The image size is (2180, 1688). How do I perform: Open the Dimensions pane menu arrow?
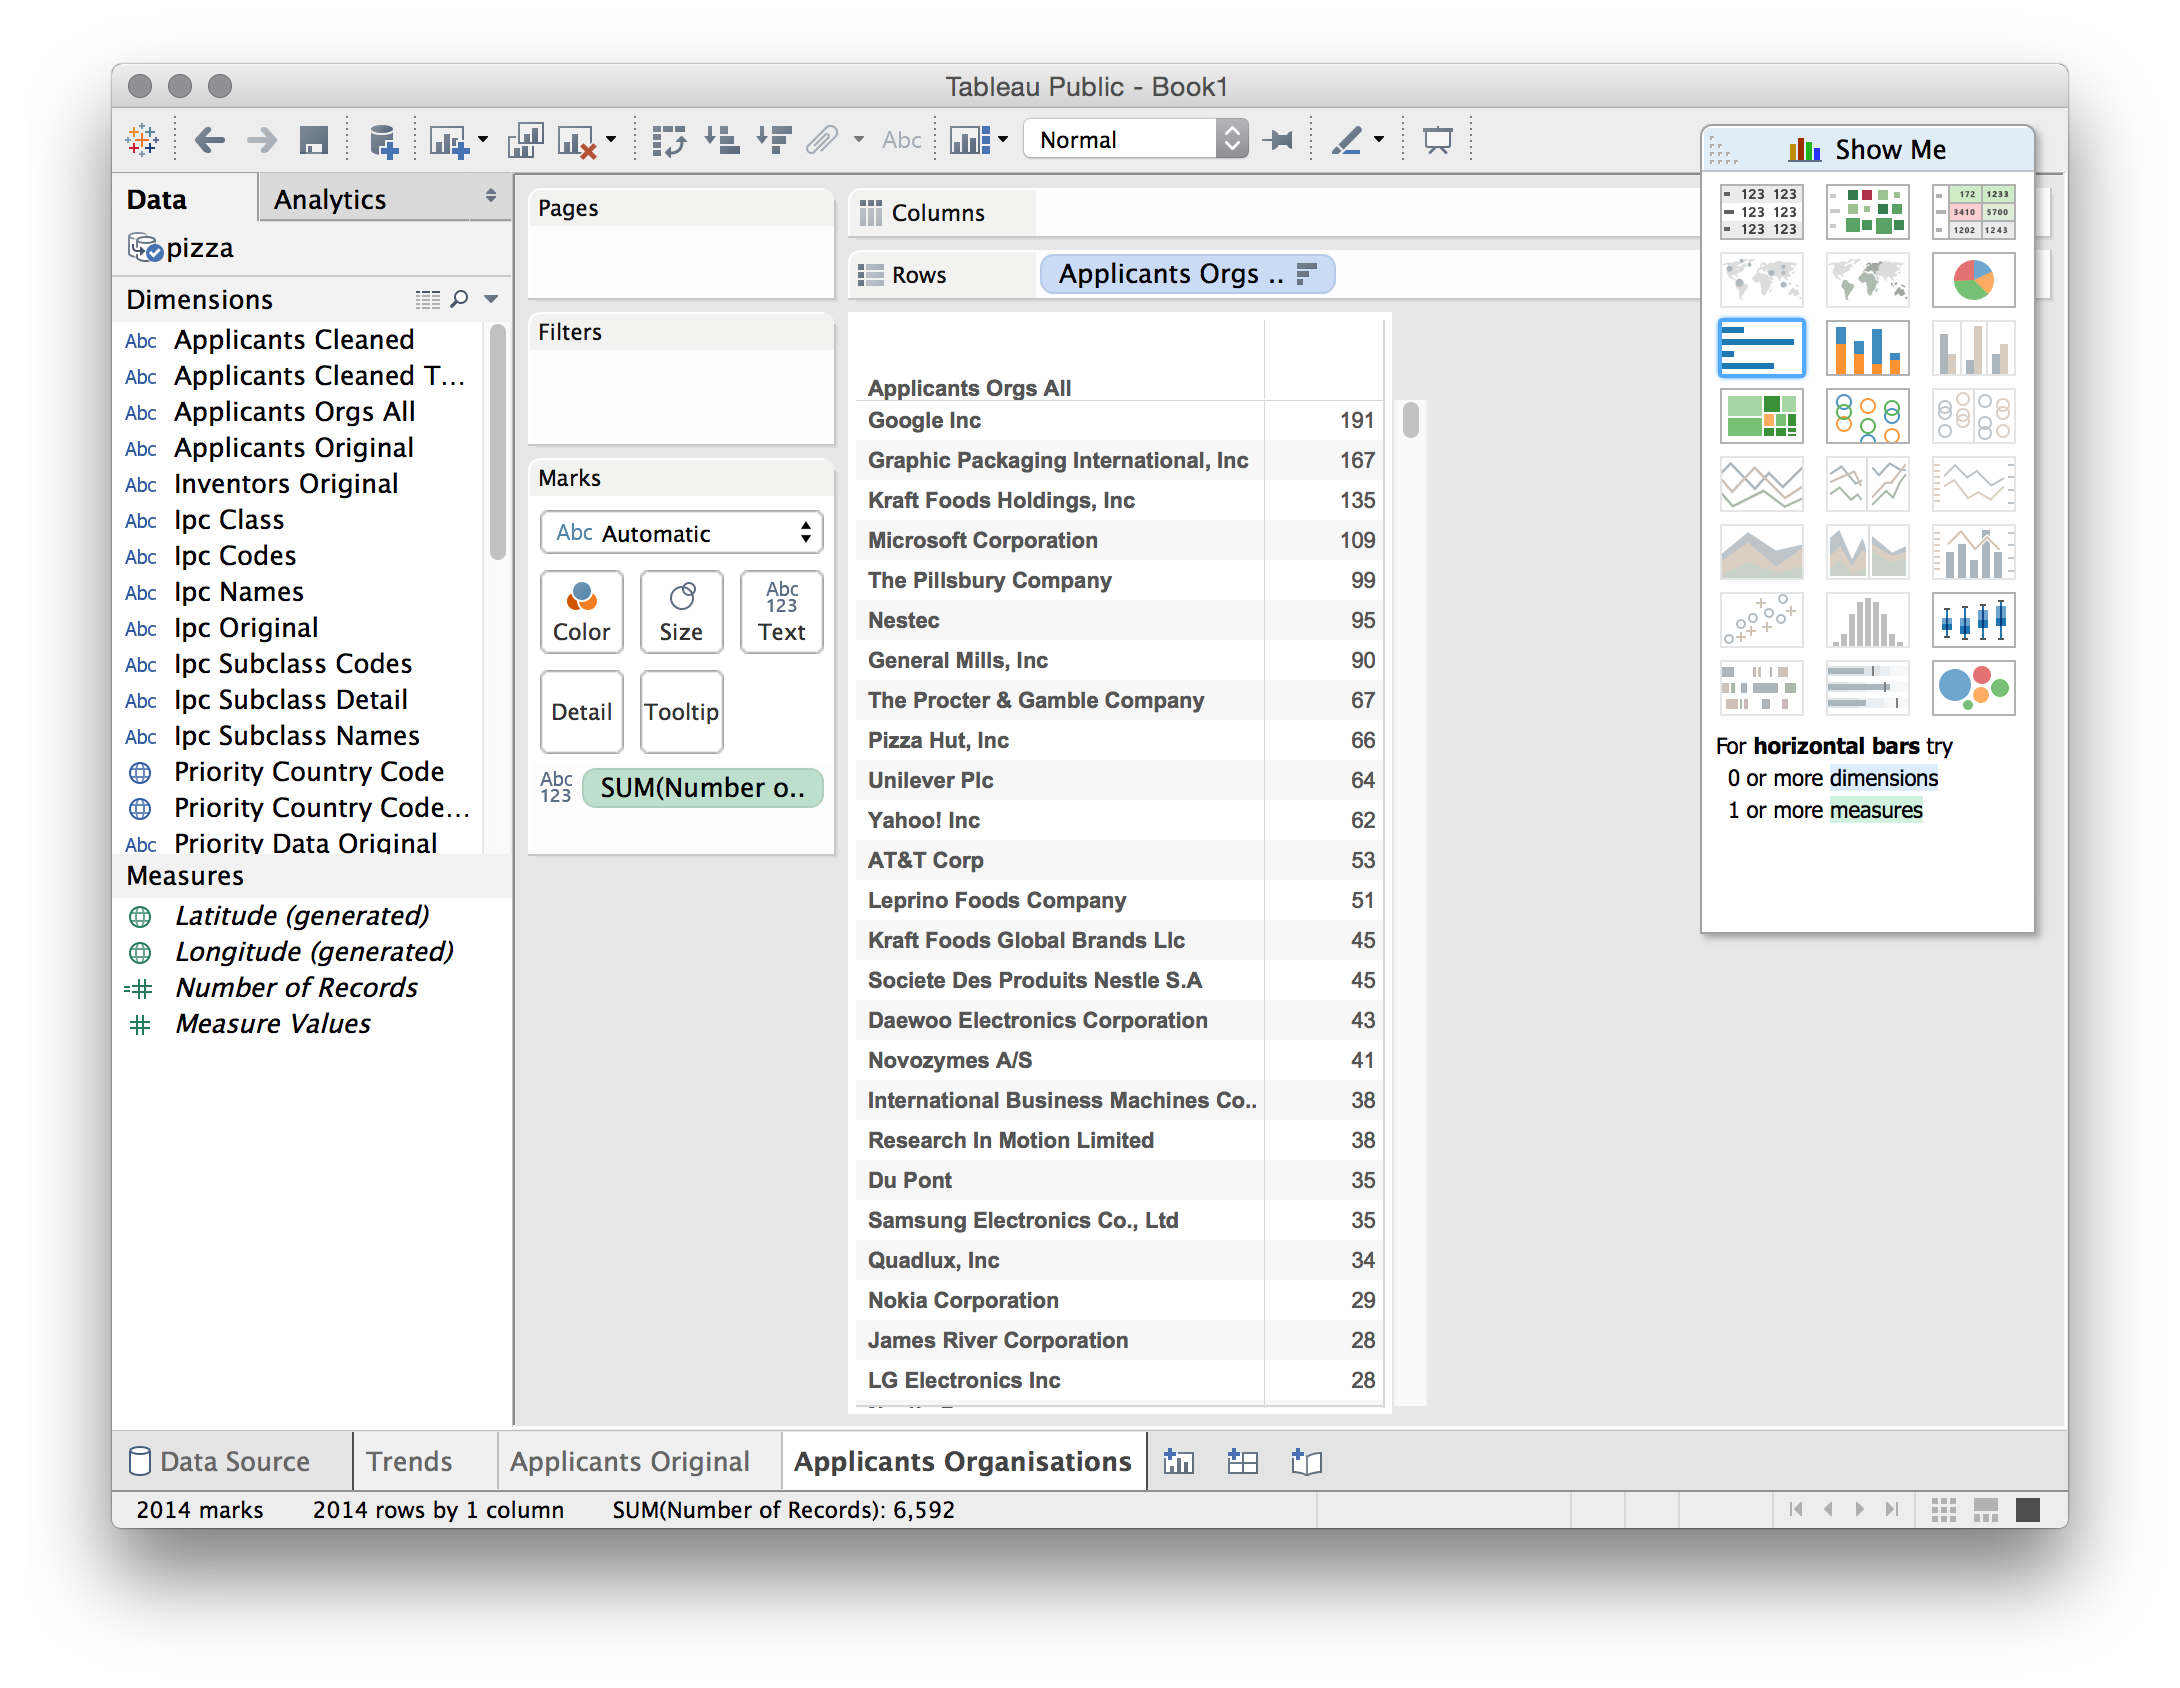491,299
